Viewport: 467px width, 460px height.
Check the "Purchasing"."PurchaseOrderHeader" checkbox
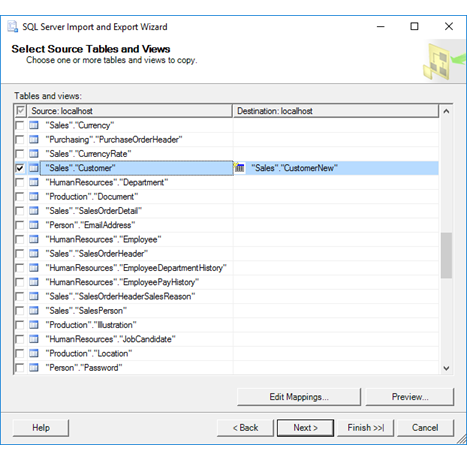pyautogui.click(x=20, y=140)
